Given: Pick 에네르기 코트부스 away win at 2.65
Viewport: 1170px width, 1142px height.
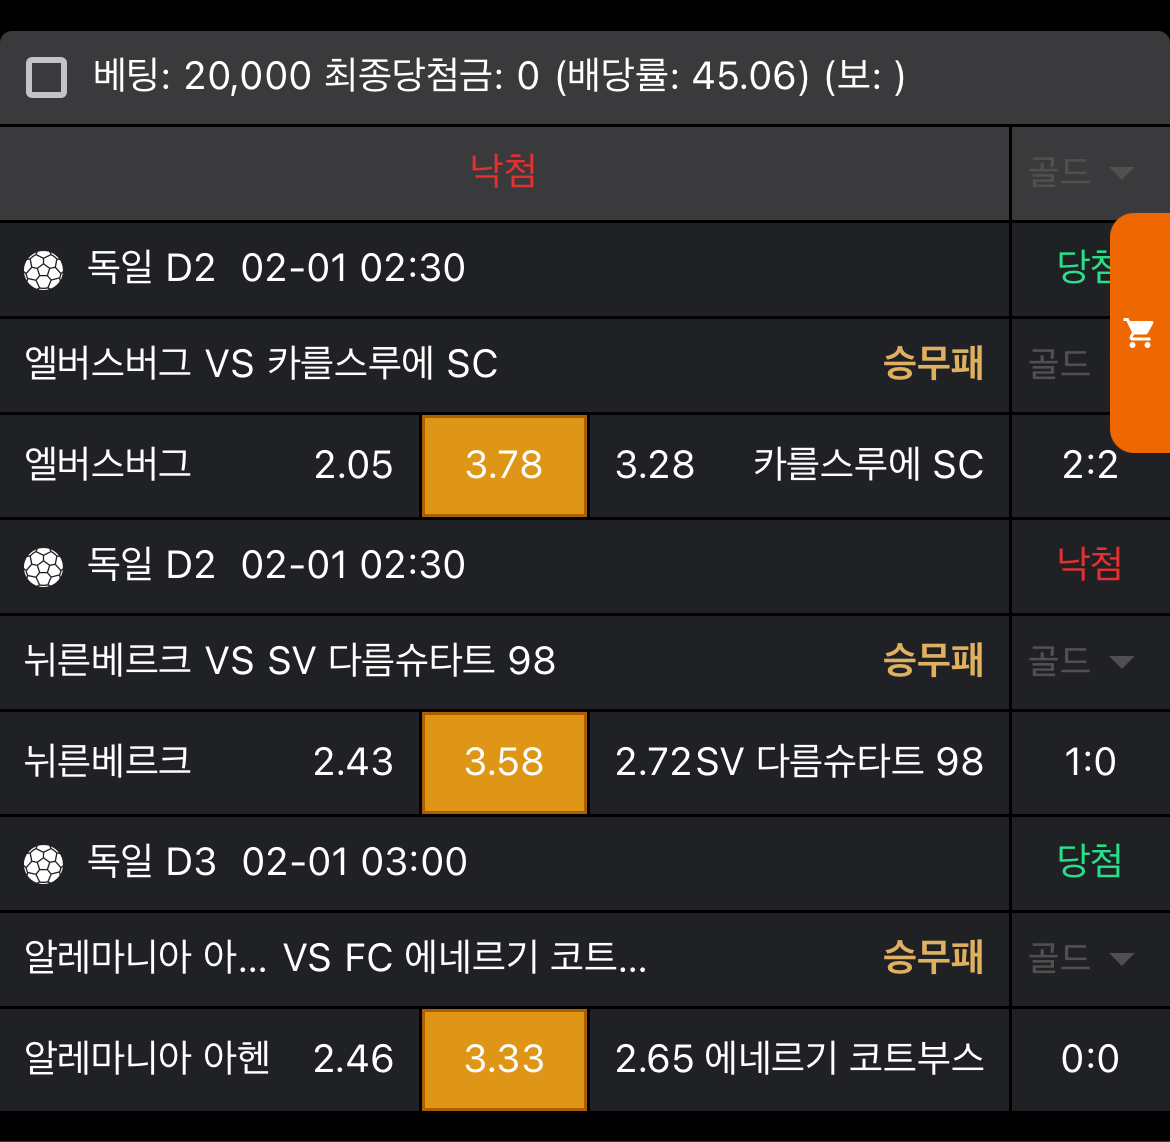Looking at the screenshot, I should (799, 1059).
